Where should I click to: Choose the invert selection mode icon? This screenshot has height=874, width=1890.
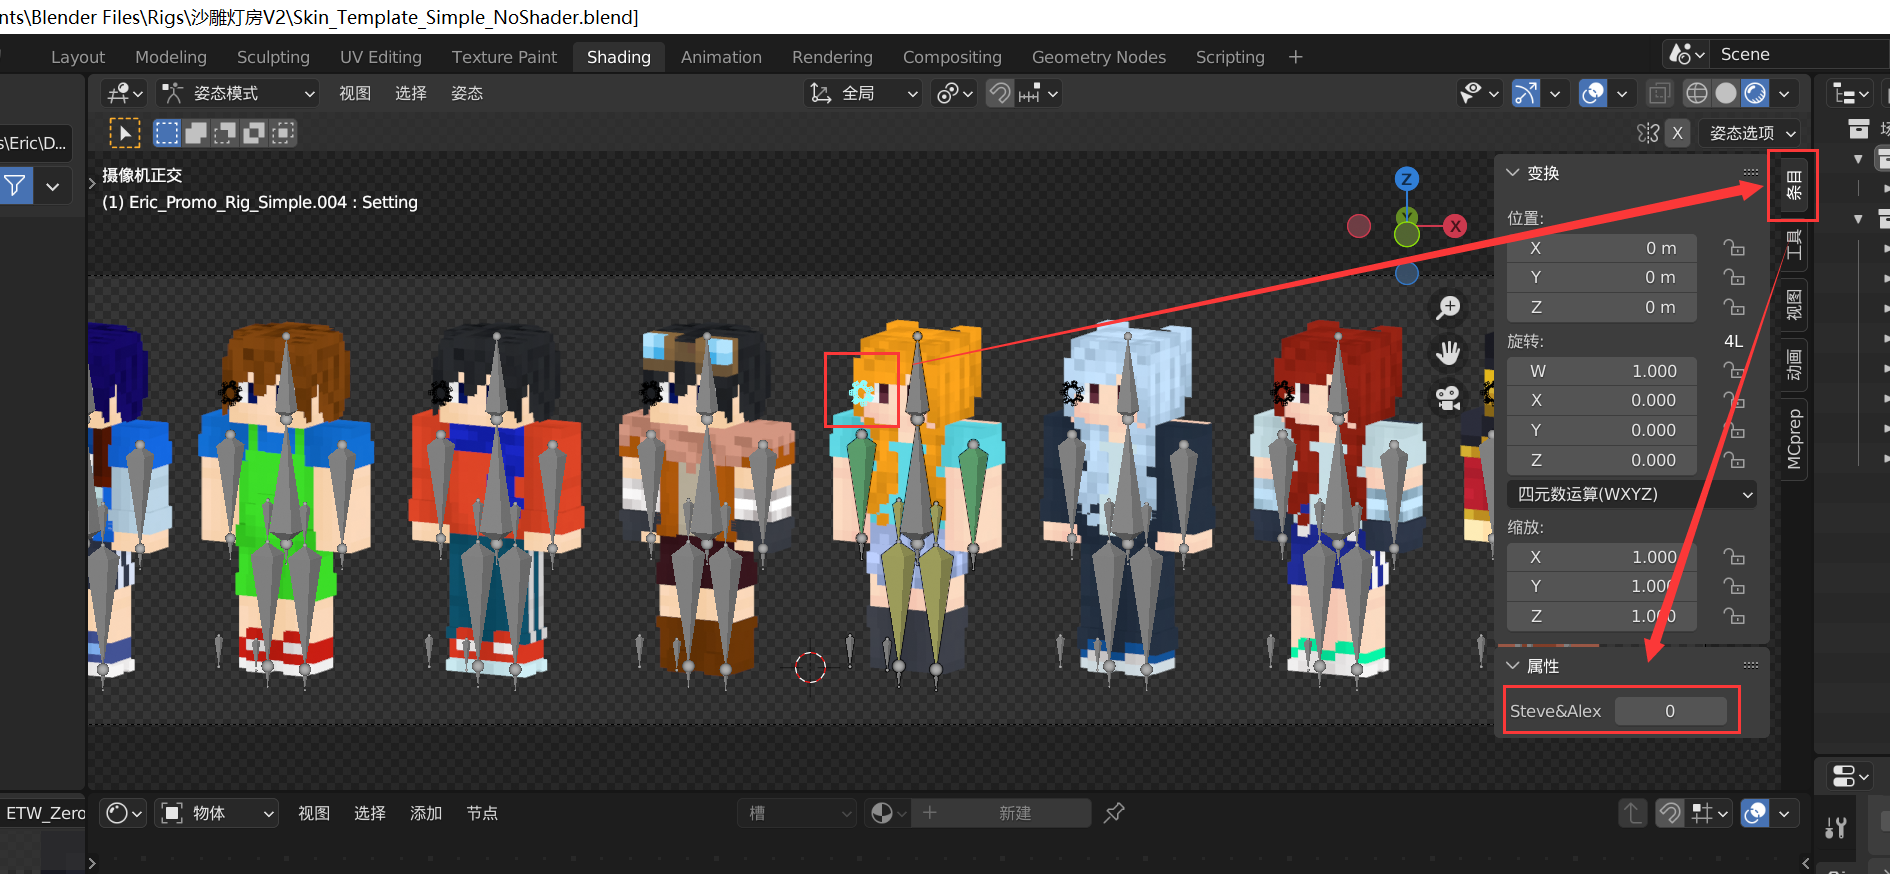(x=254, y=133)
